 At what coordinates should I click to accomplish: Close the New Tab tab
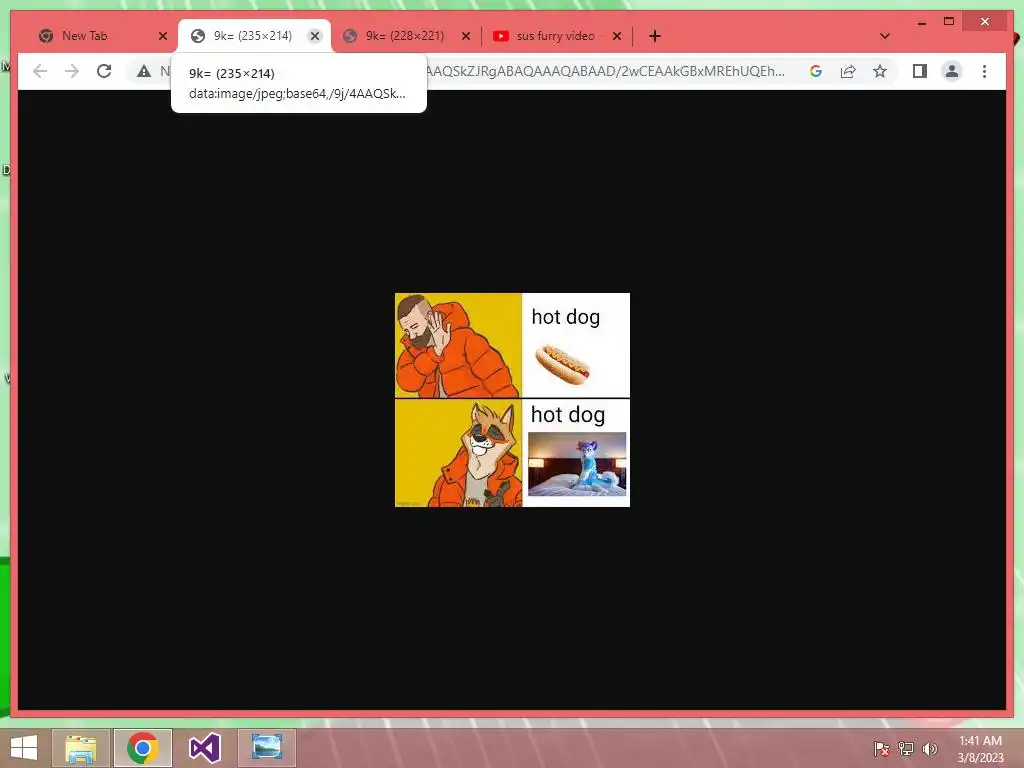[163, 36]
